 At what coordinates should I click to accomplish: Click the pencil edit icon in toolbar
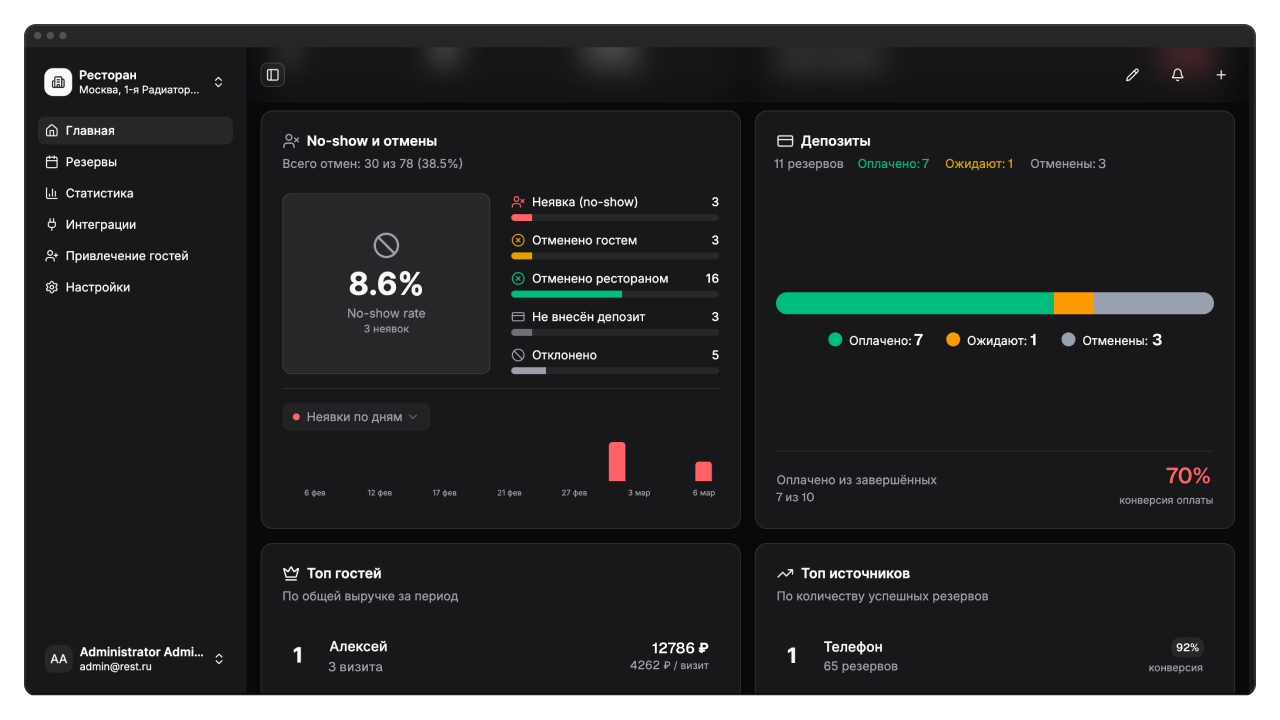(x=1132, y=74)
